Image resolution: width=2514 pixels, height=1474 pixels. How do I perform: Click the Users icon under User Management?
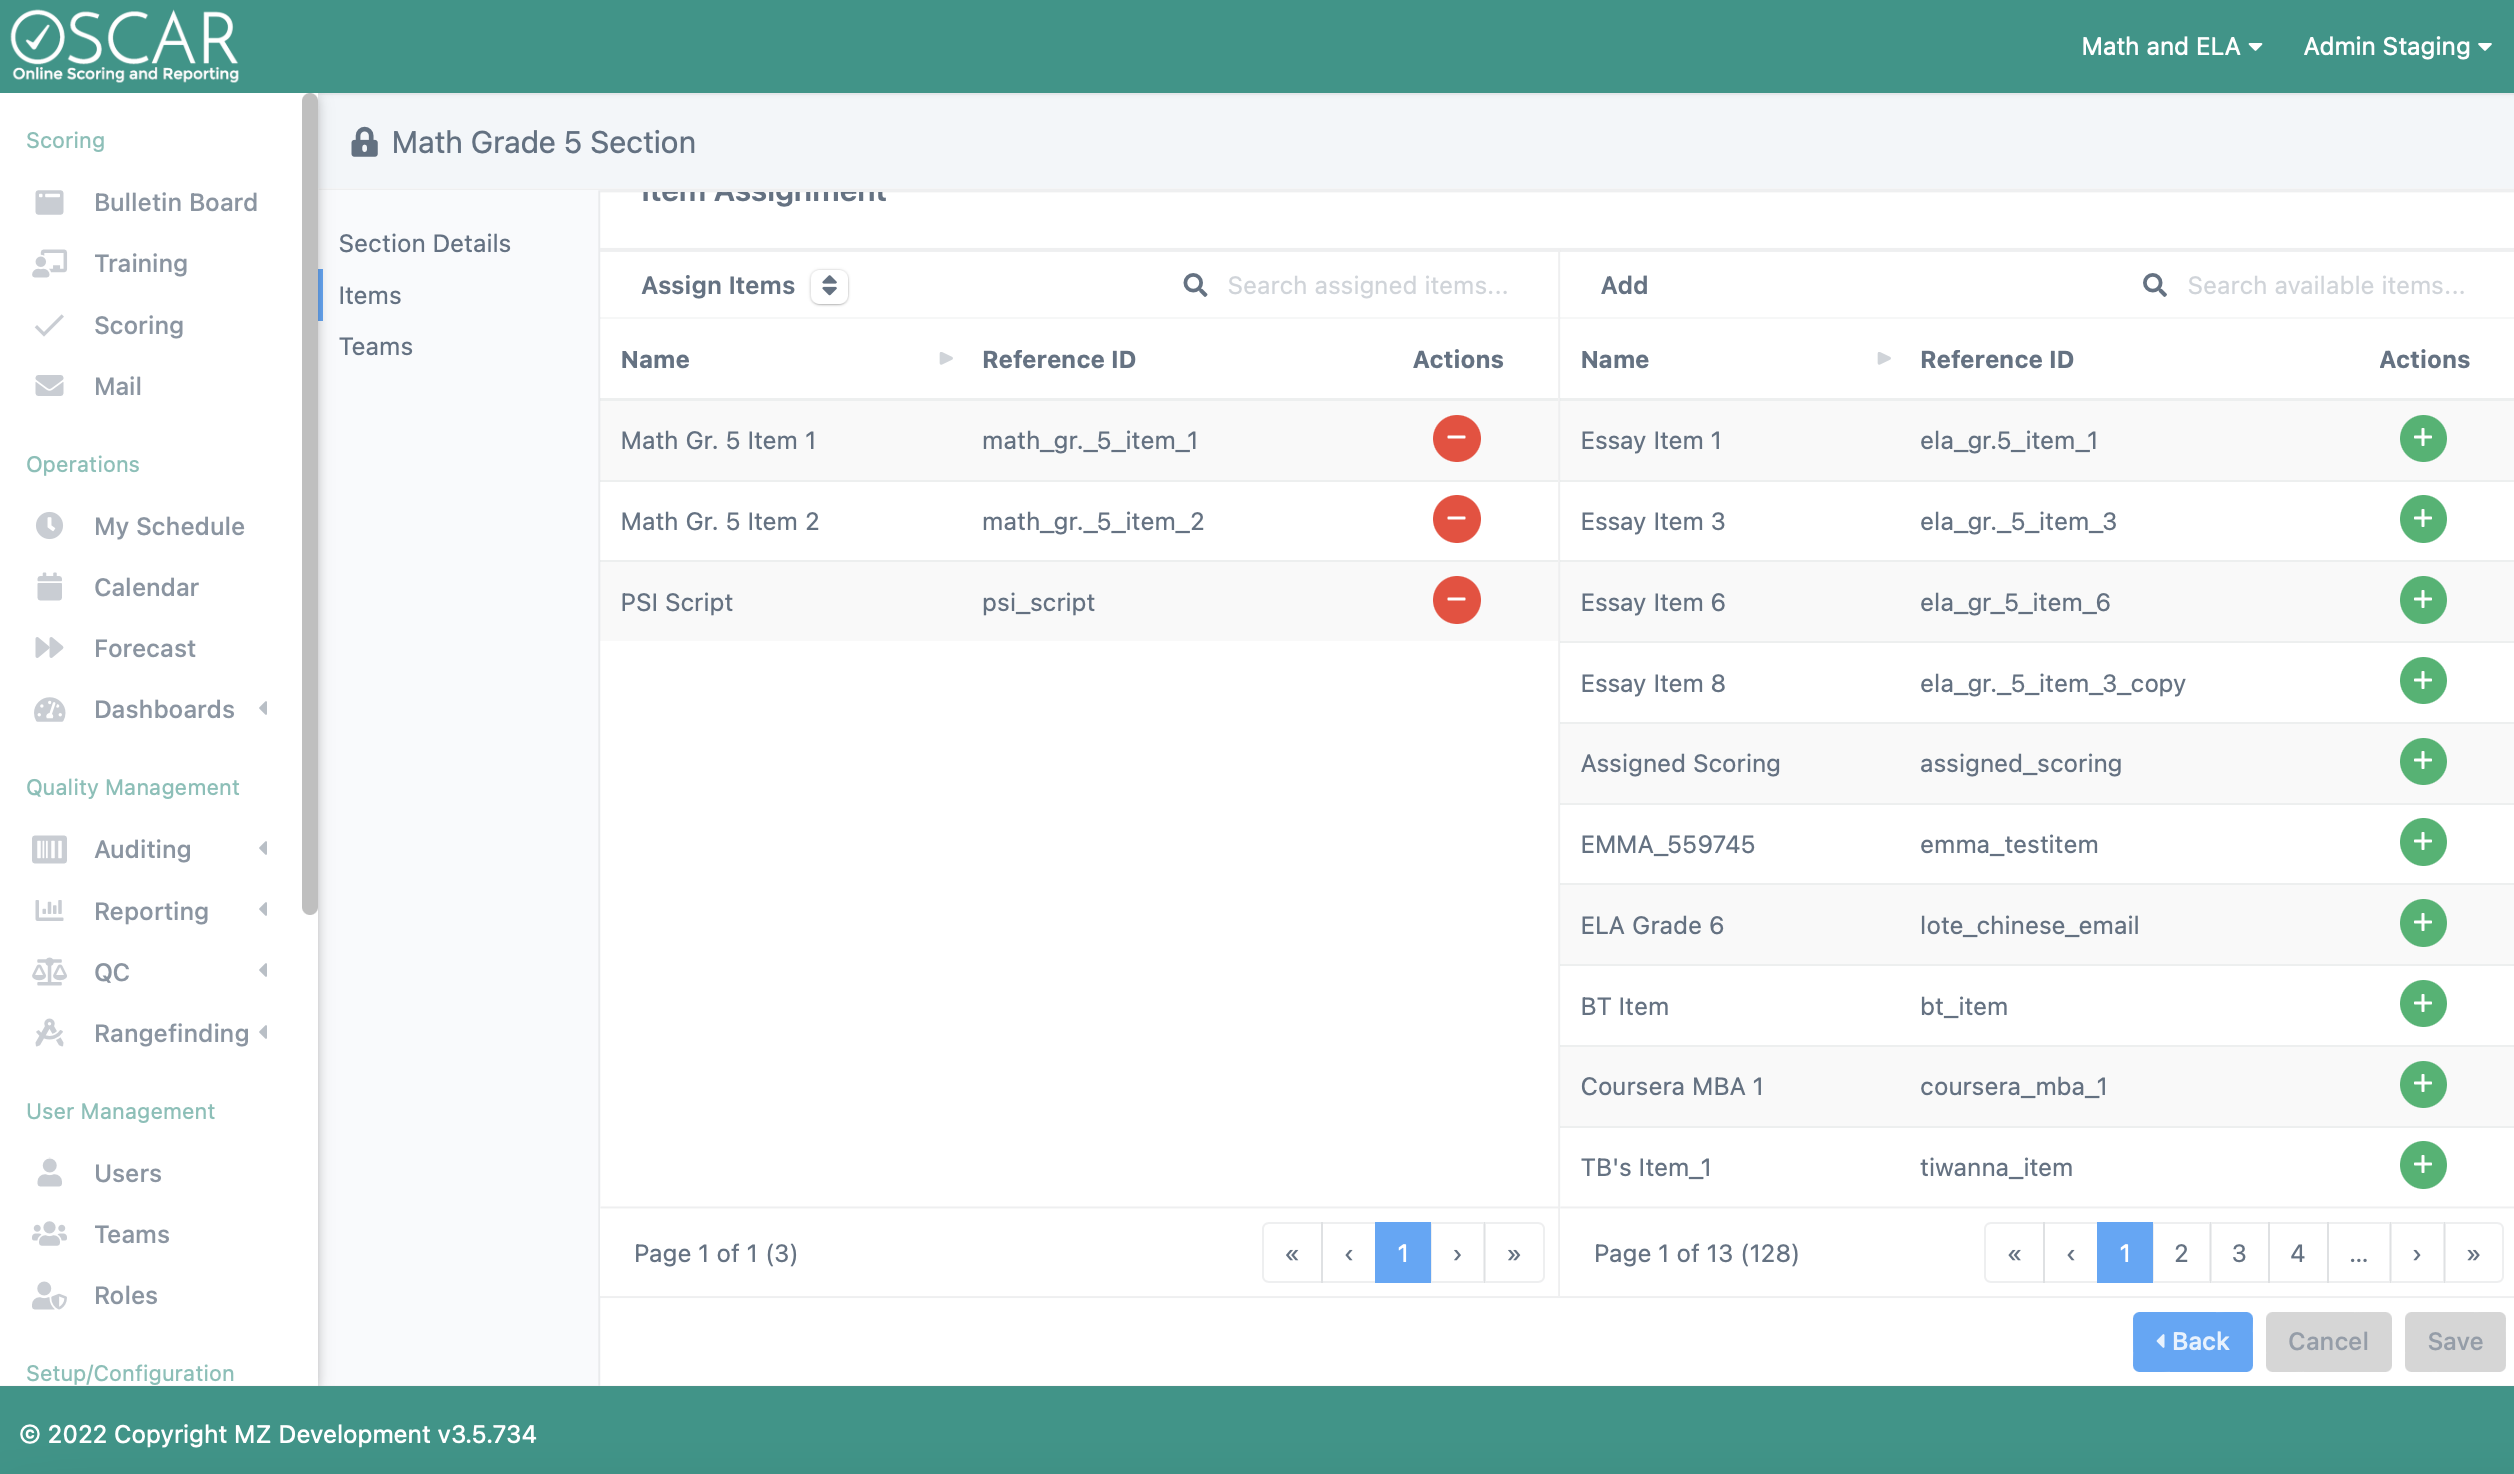pyautogui.click(x=49, y=1172)
